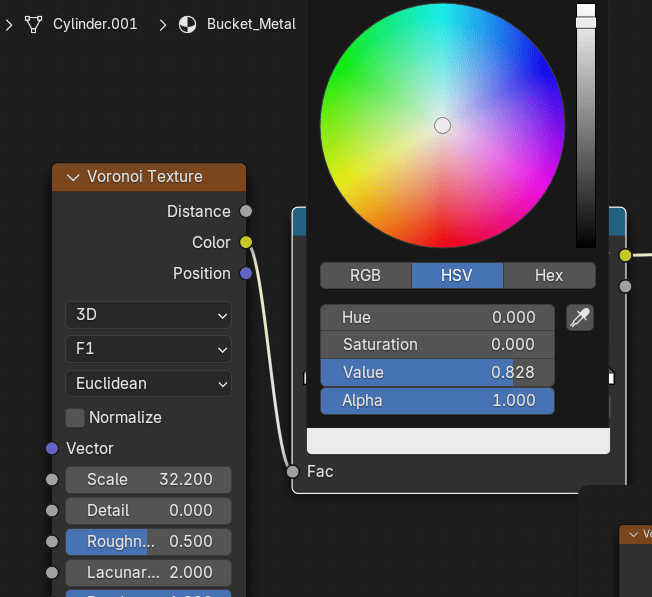Click the Bucket_Metal material sphere icon
The image size is (652, 597).
pos(187,24)
